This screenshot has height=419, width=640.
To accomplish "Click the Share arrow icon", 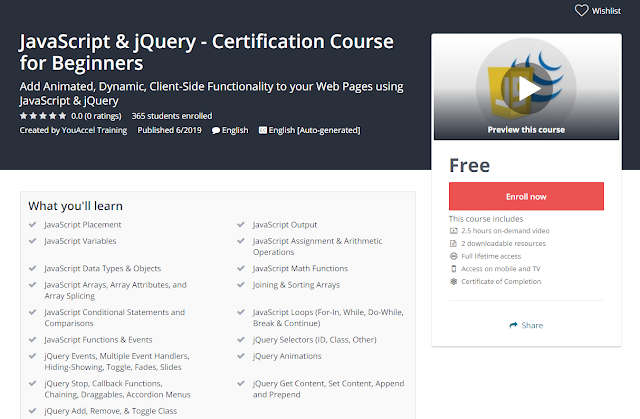I will pos(514,325).
